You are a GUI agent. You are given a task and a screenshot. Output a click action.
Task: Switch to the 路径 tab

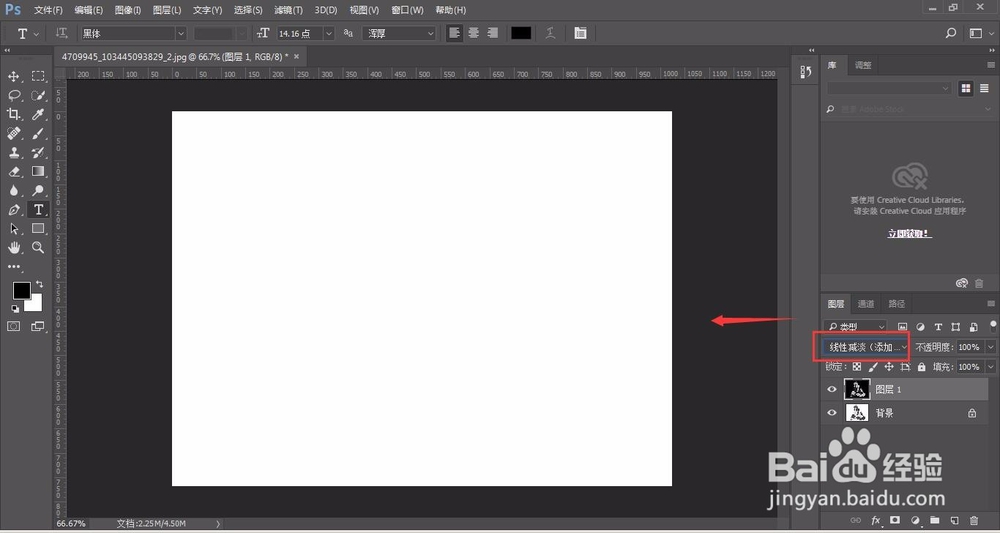897,304
